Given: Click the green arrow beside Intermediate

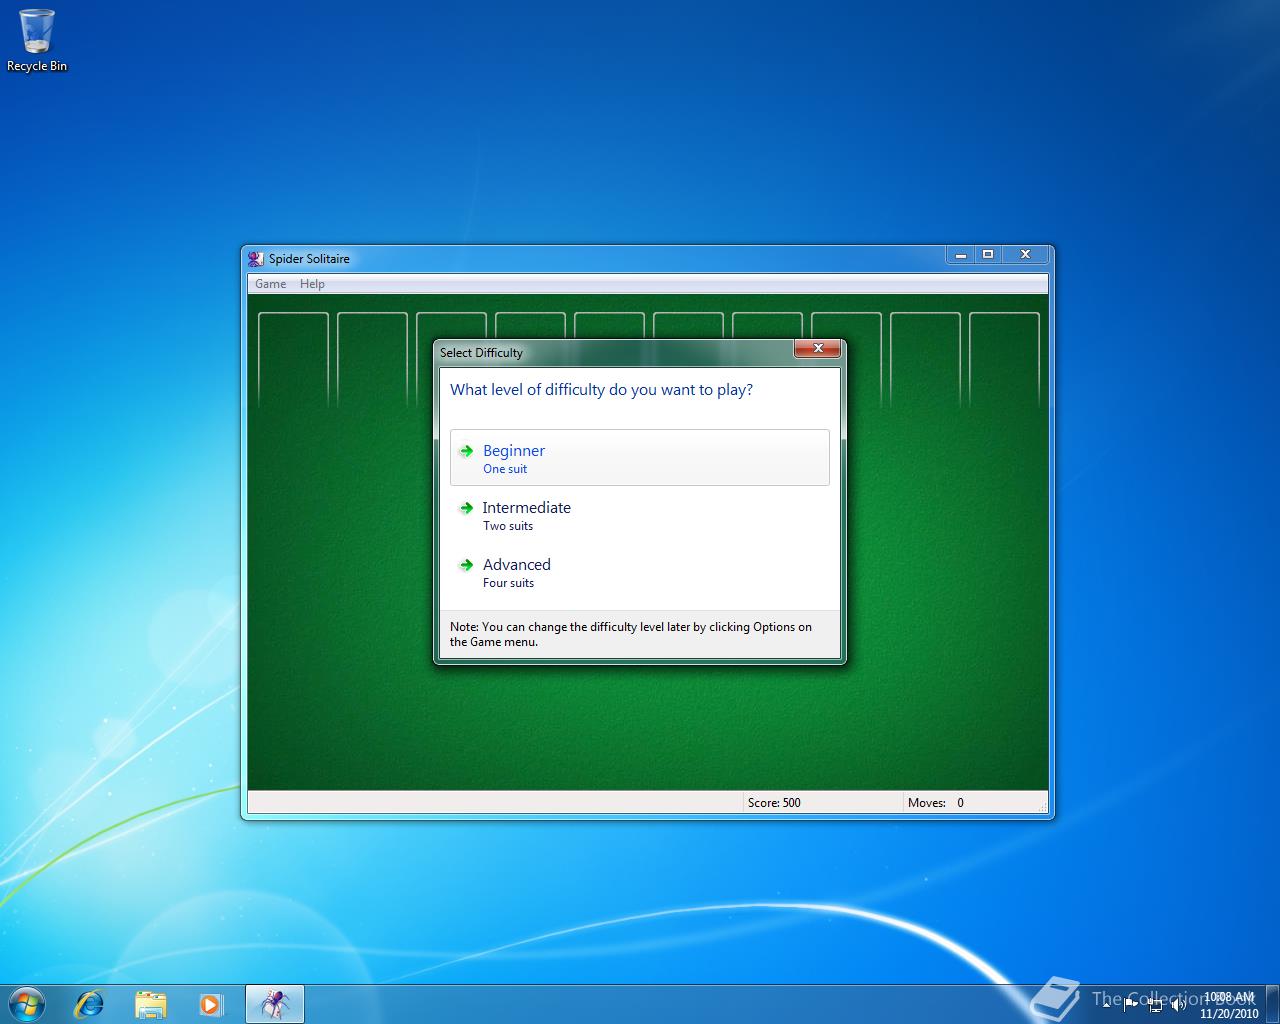Looking at the screenshot, I should point(466,508).
